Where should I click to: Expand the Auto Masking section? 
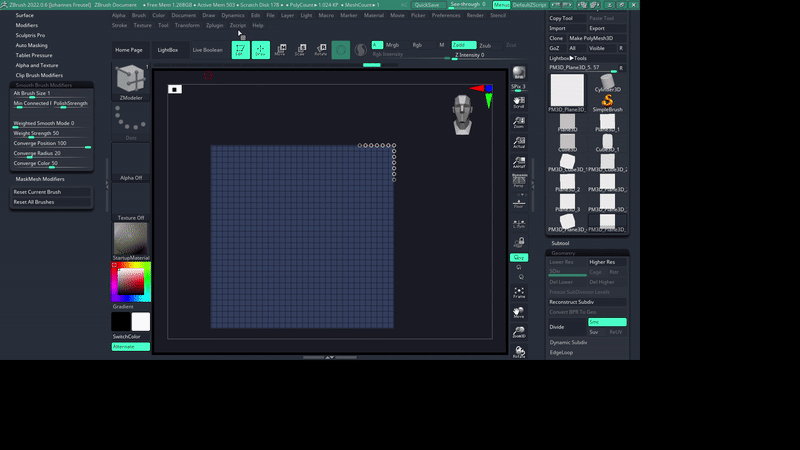(32, 45)
